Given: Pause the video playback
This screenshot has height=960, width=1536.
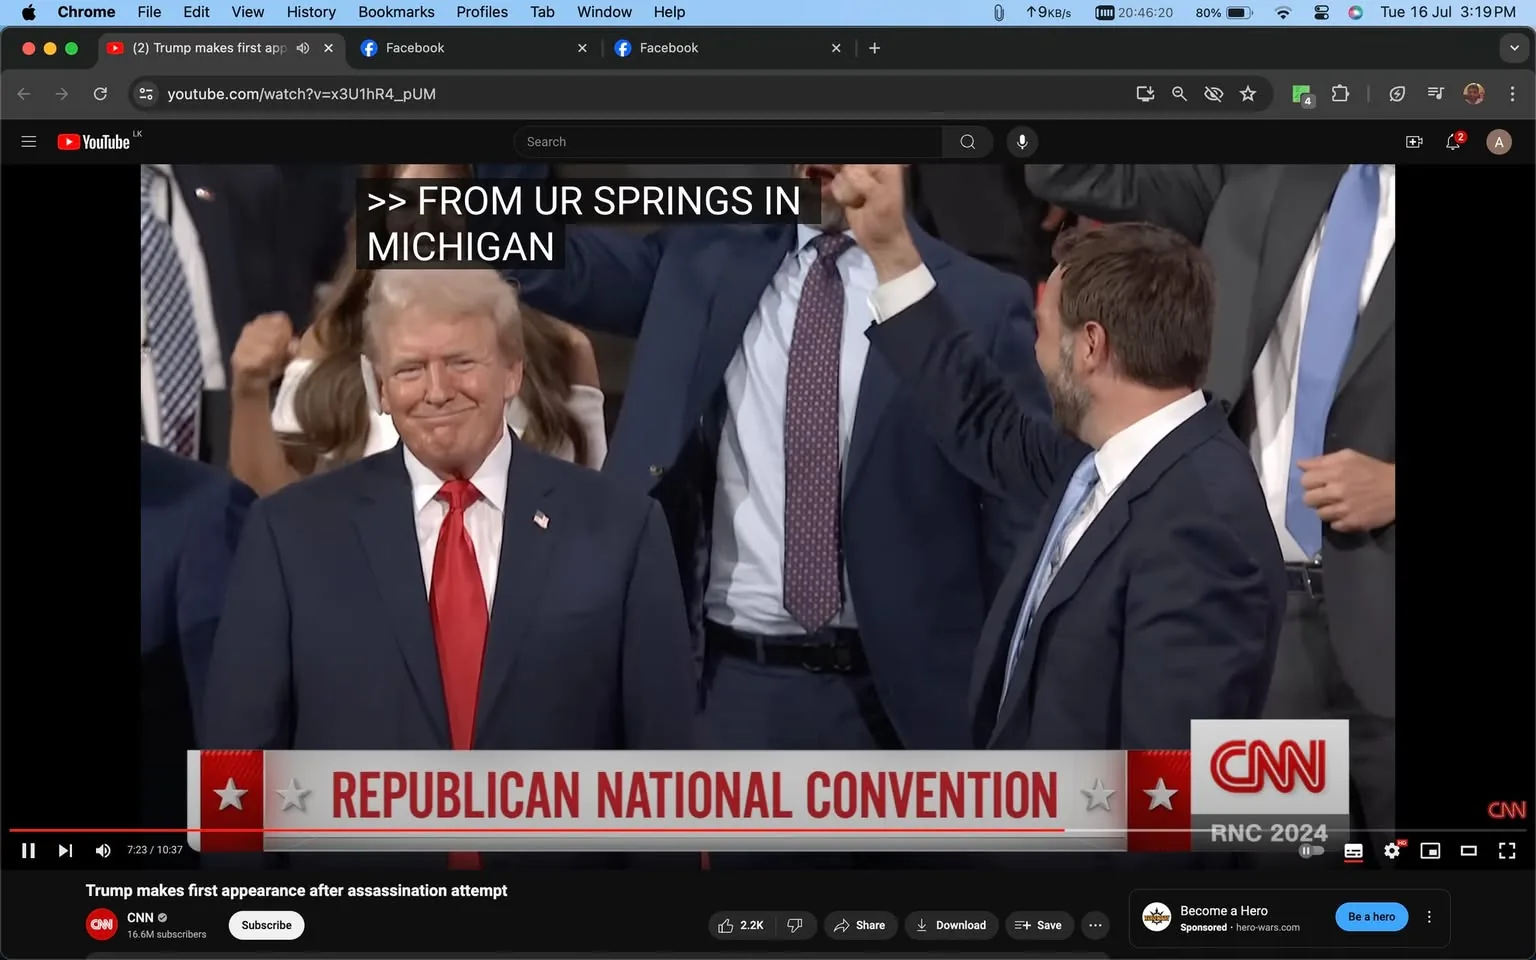Looking at the screenshot, I should [28, 850].
